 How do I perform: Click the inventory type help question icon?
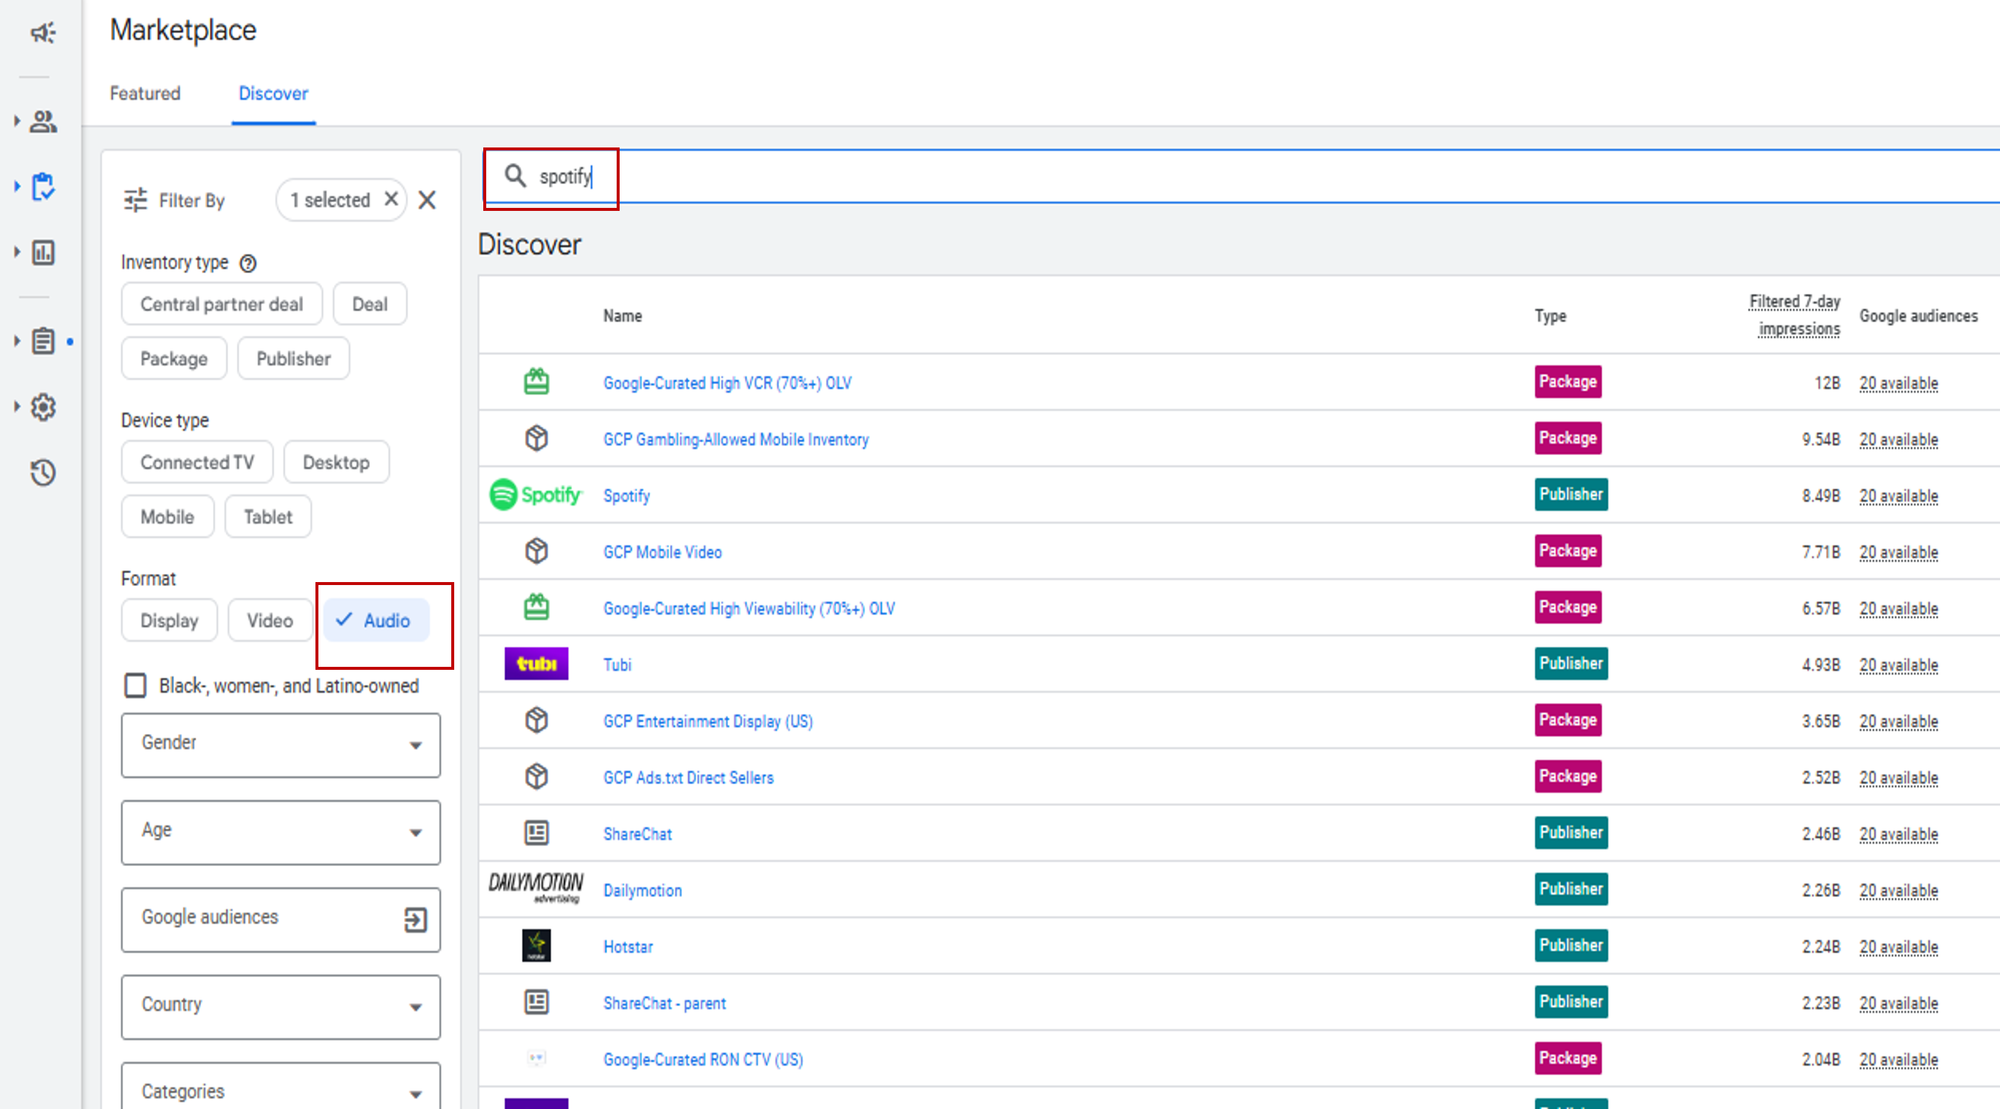(x=248, y=263)
